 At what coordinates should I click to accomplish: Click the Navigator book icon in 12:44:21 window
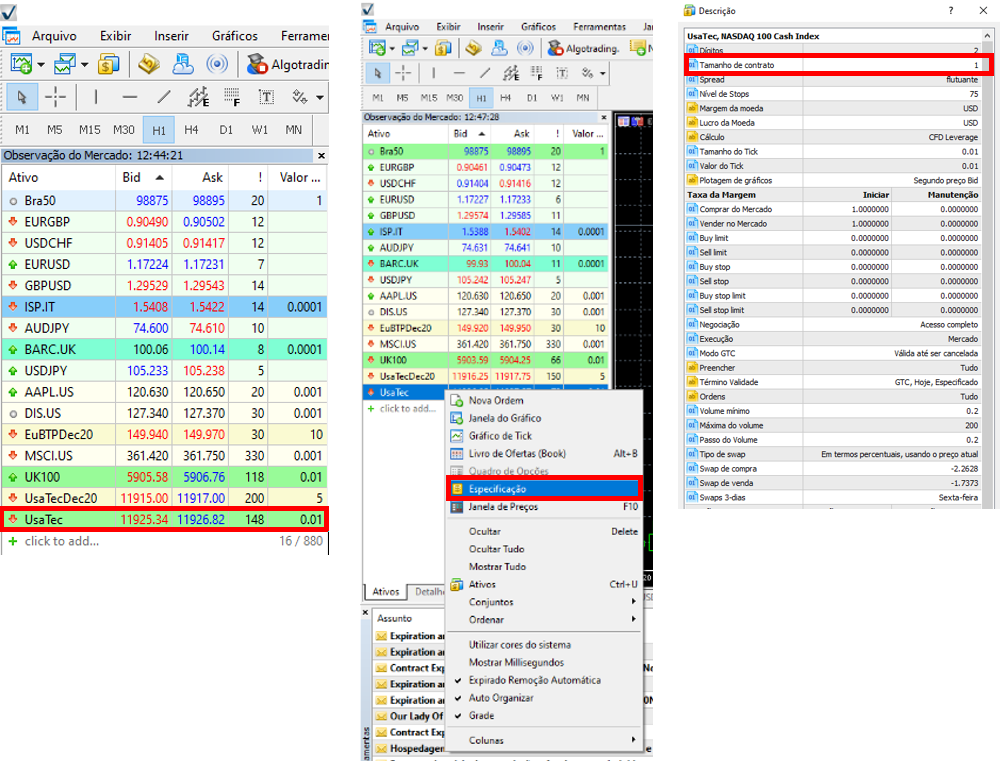(x=149, y=64)
